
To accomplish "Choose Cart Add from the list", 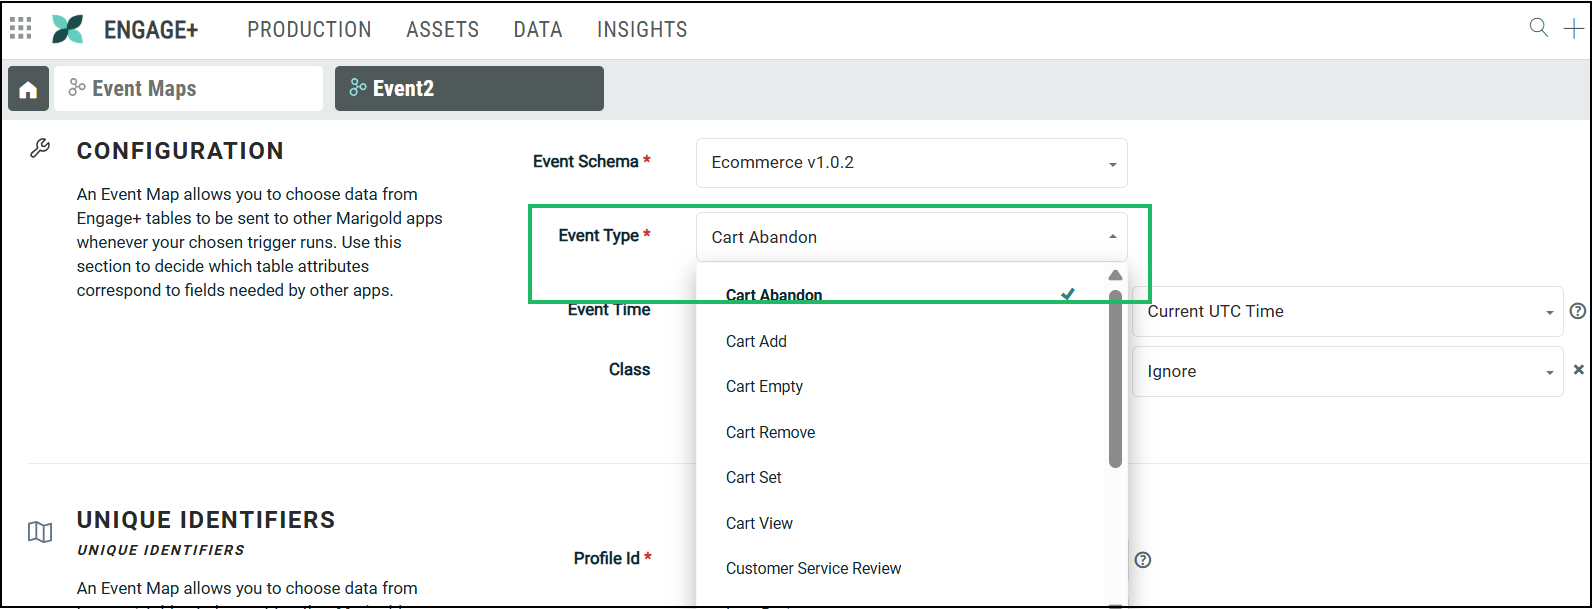I will 756,341.
